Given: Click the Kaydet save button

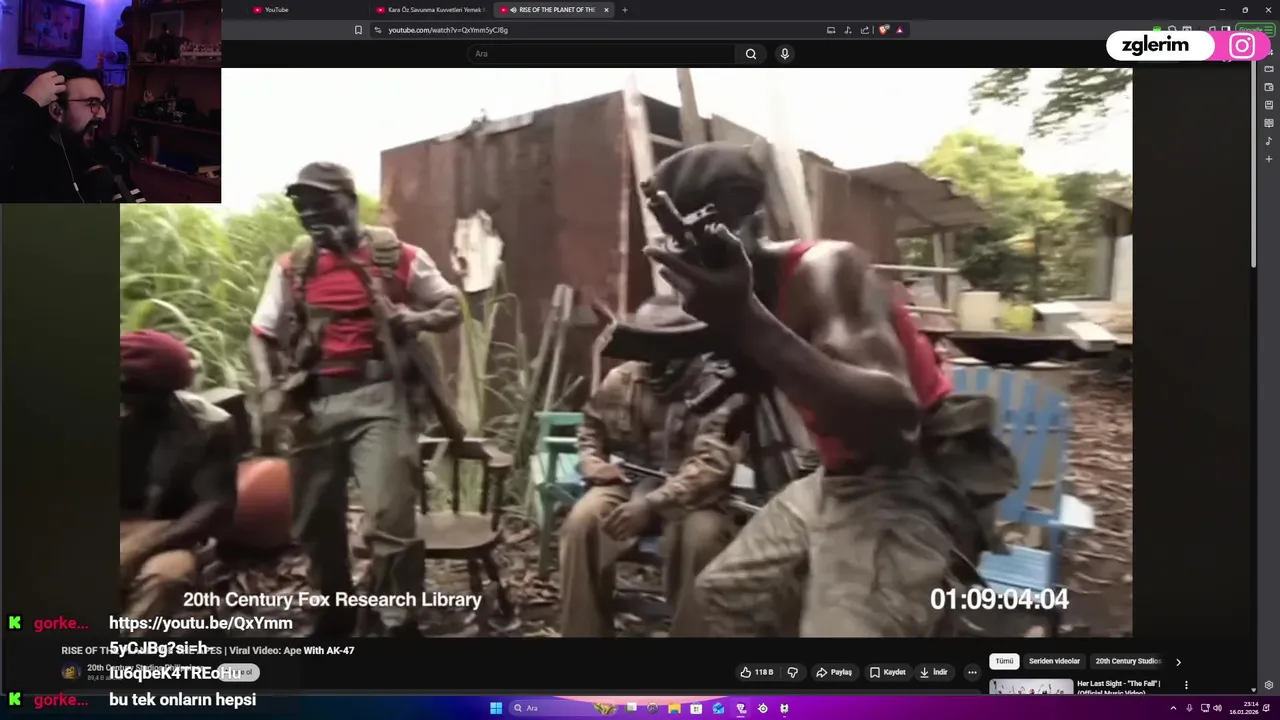Looking at the screenshot, I should pyautogui.click(x=888, y=672).
